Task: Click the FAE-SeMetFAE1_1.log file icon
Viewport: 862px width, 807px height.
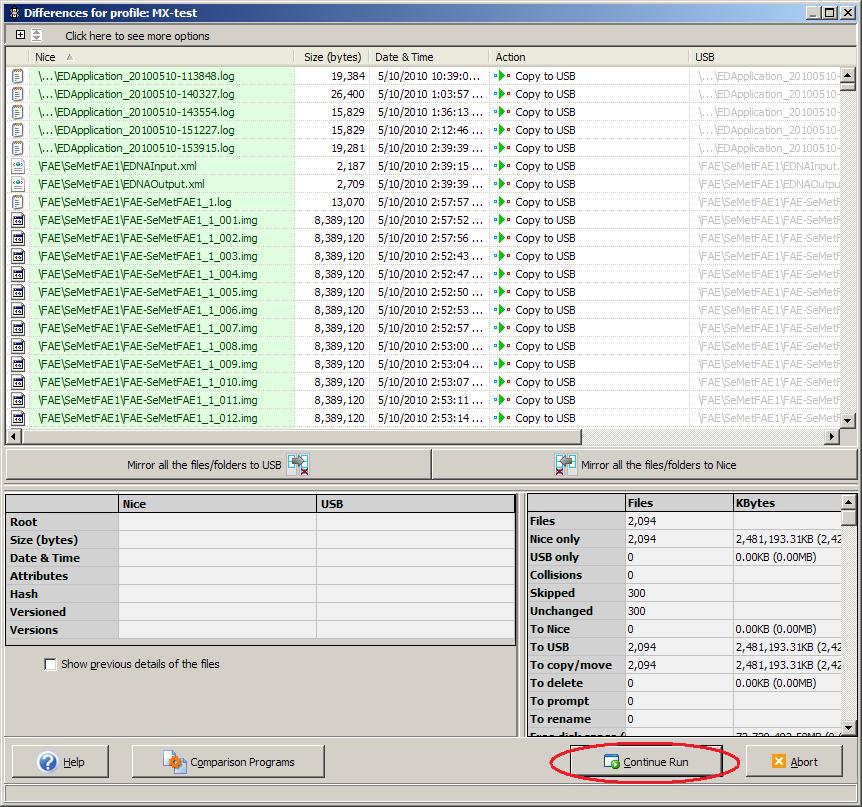Action: 18,202
